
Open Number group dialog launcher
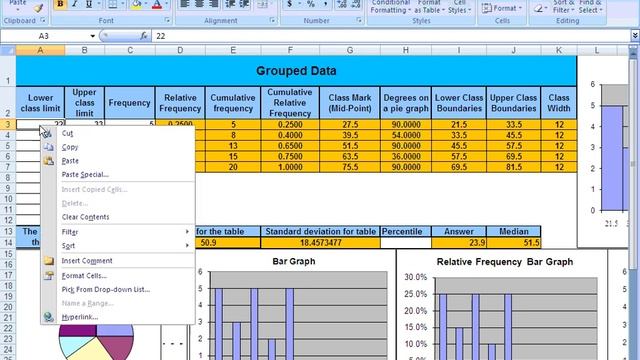359,20
